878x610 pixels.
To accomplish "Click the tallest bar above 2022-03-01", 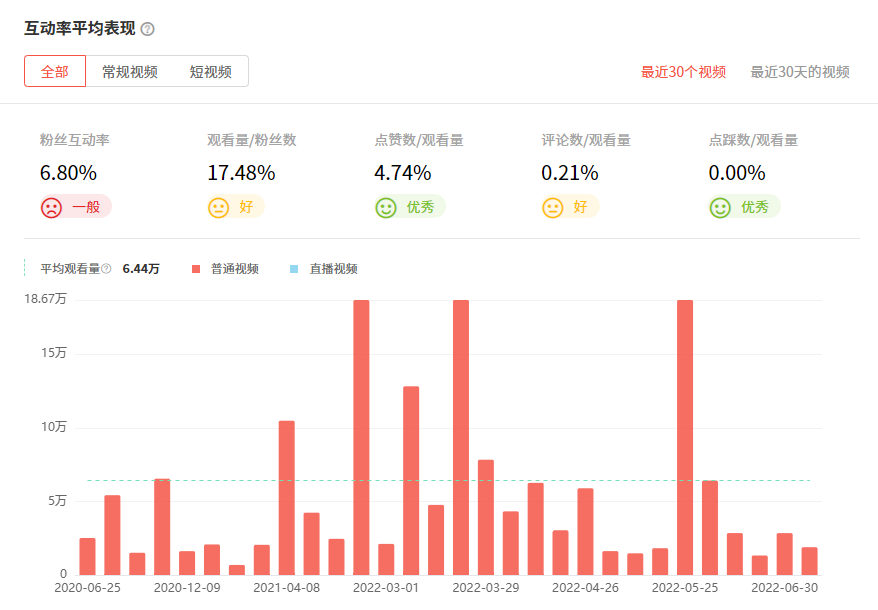I will [x=360, y=430].
